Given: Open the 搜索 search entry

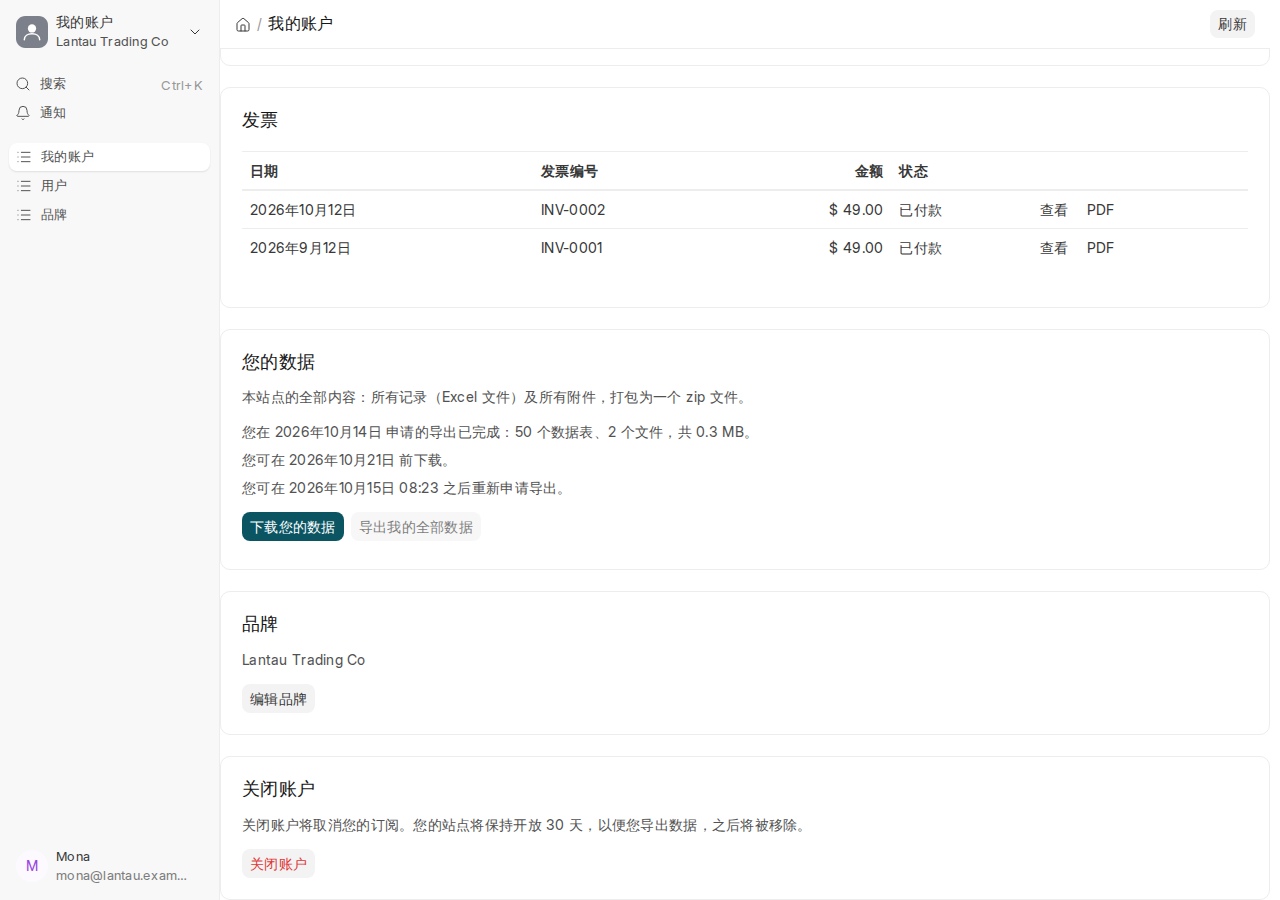Looking at the screenshot, I should [x=110, y=84].
